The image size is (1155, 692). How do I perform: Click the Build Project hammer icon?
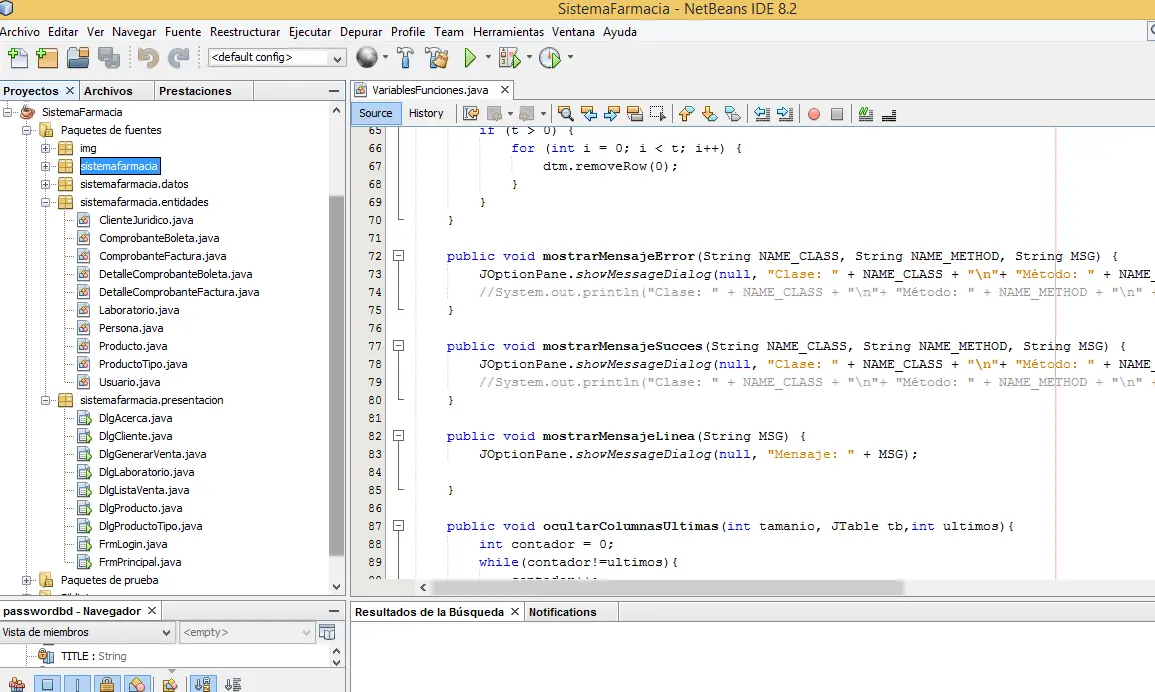(x=406, y=58)
